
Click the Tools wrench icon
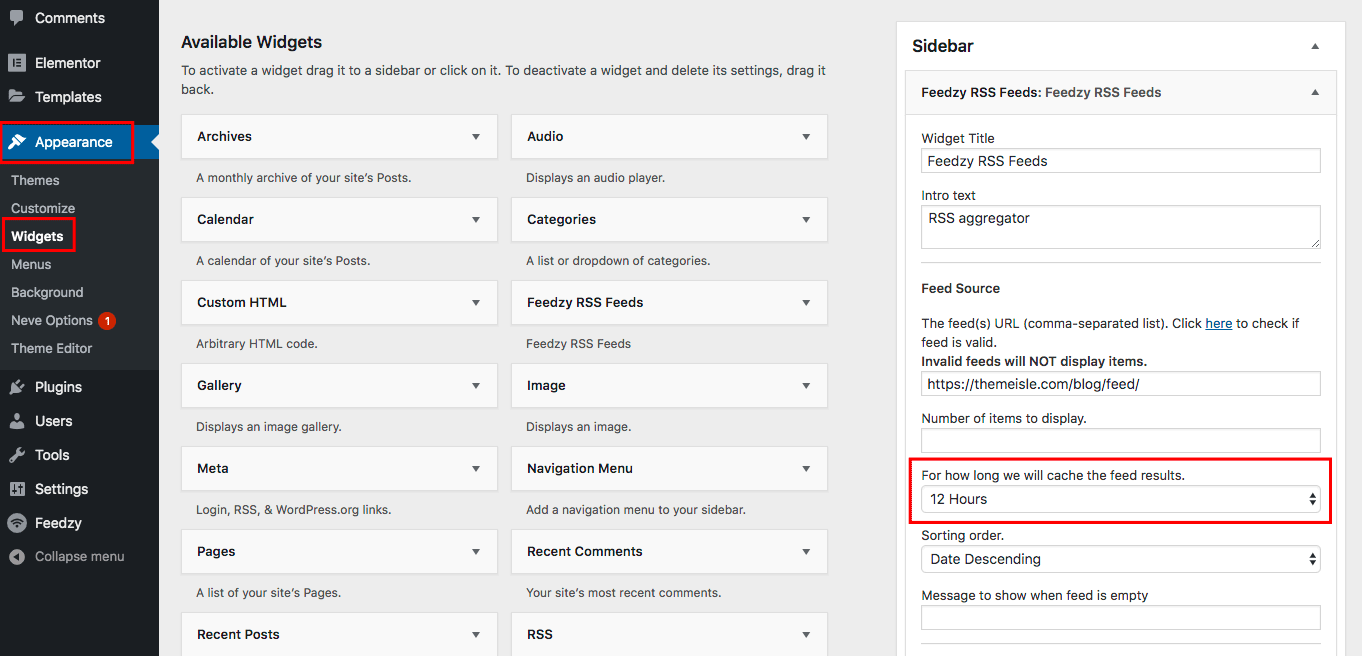tap(17, 455)
